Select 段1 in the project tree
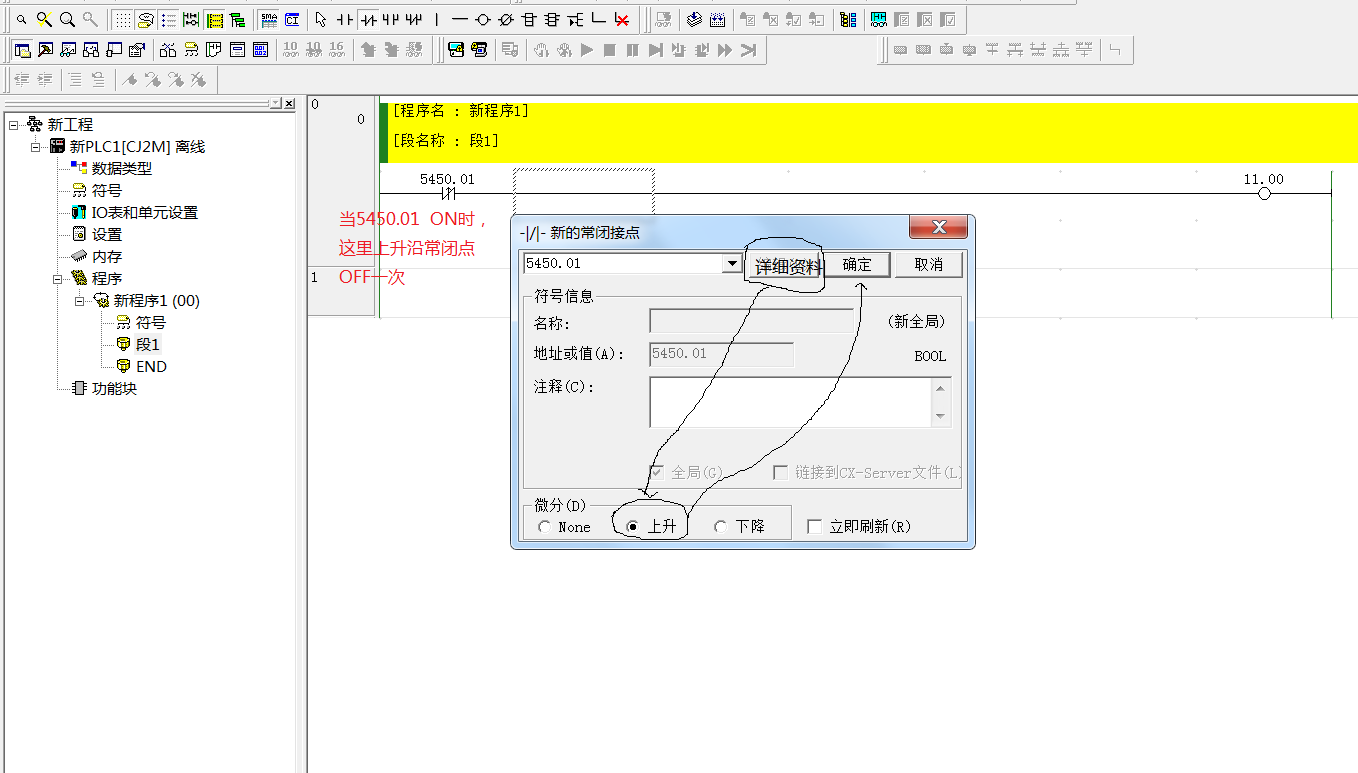The image size is (1358, 773). pyautogui.click(x=147, y=345)
